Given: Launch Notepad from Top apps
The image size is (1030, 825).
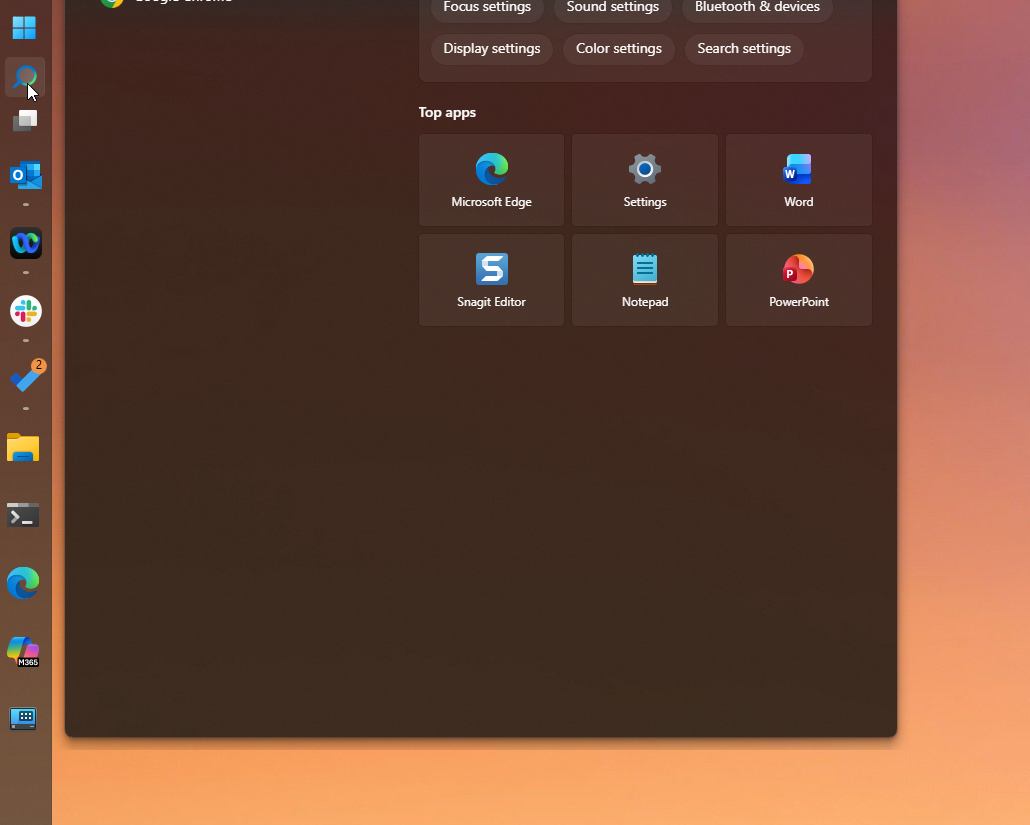Looking at the screenshot, I should coord(644,280).
